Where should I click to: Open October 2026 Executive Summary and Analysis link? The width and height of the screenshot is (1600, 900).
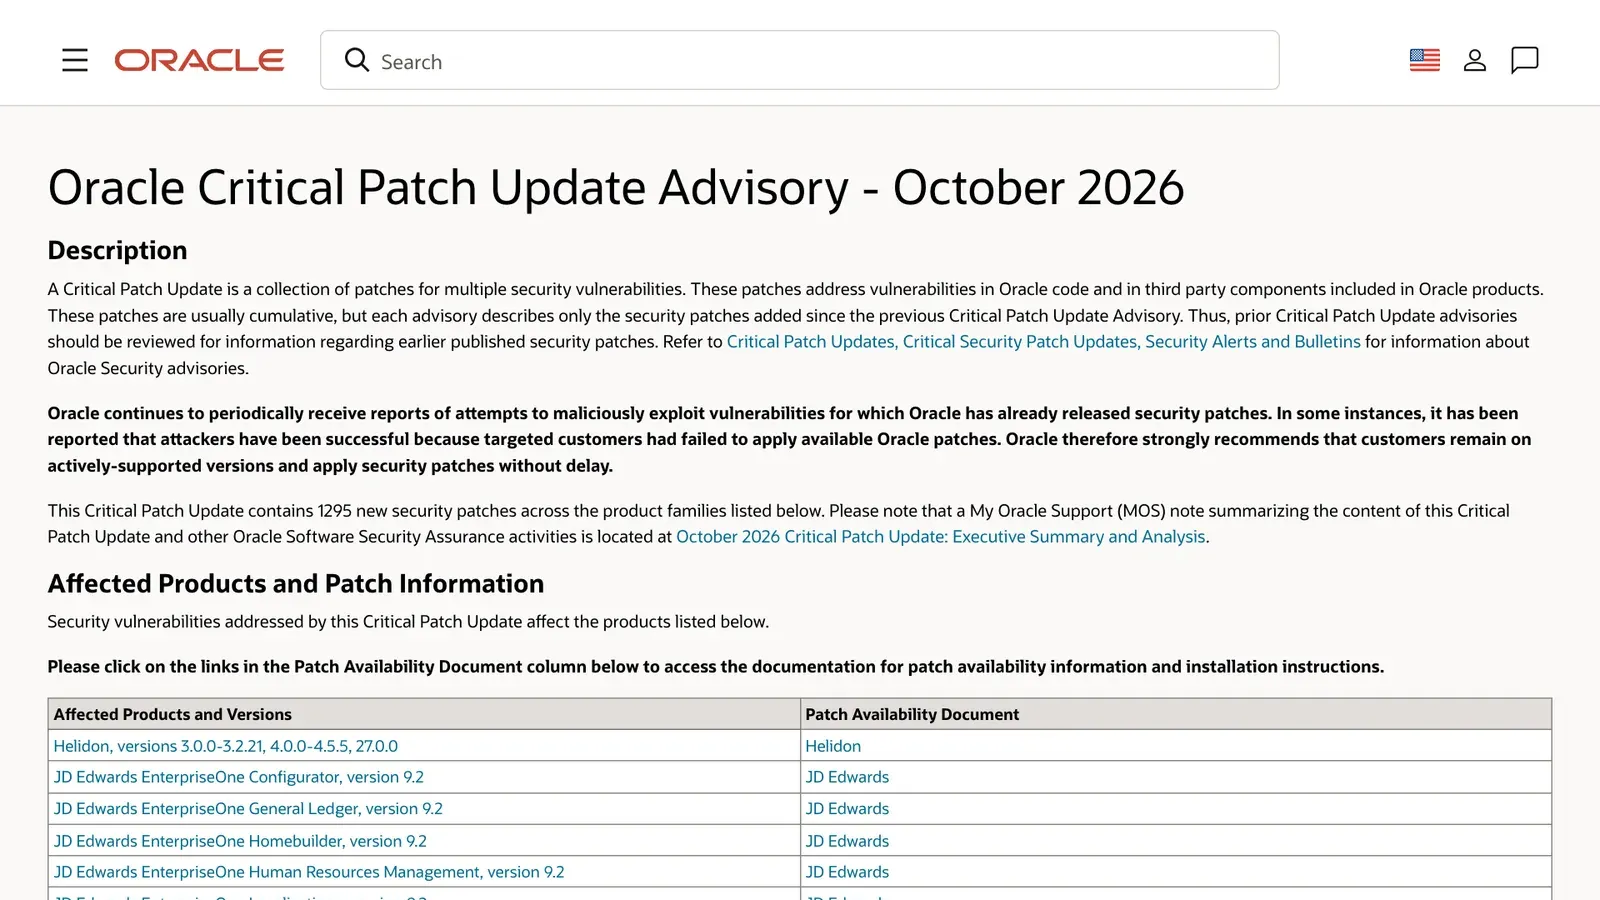pyautogui.click(x=941, y=537)
